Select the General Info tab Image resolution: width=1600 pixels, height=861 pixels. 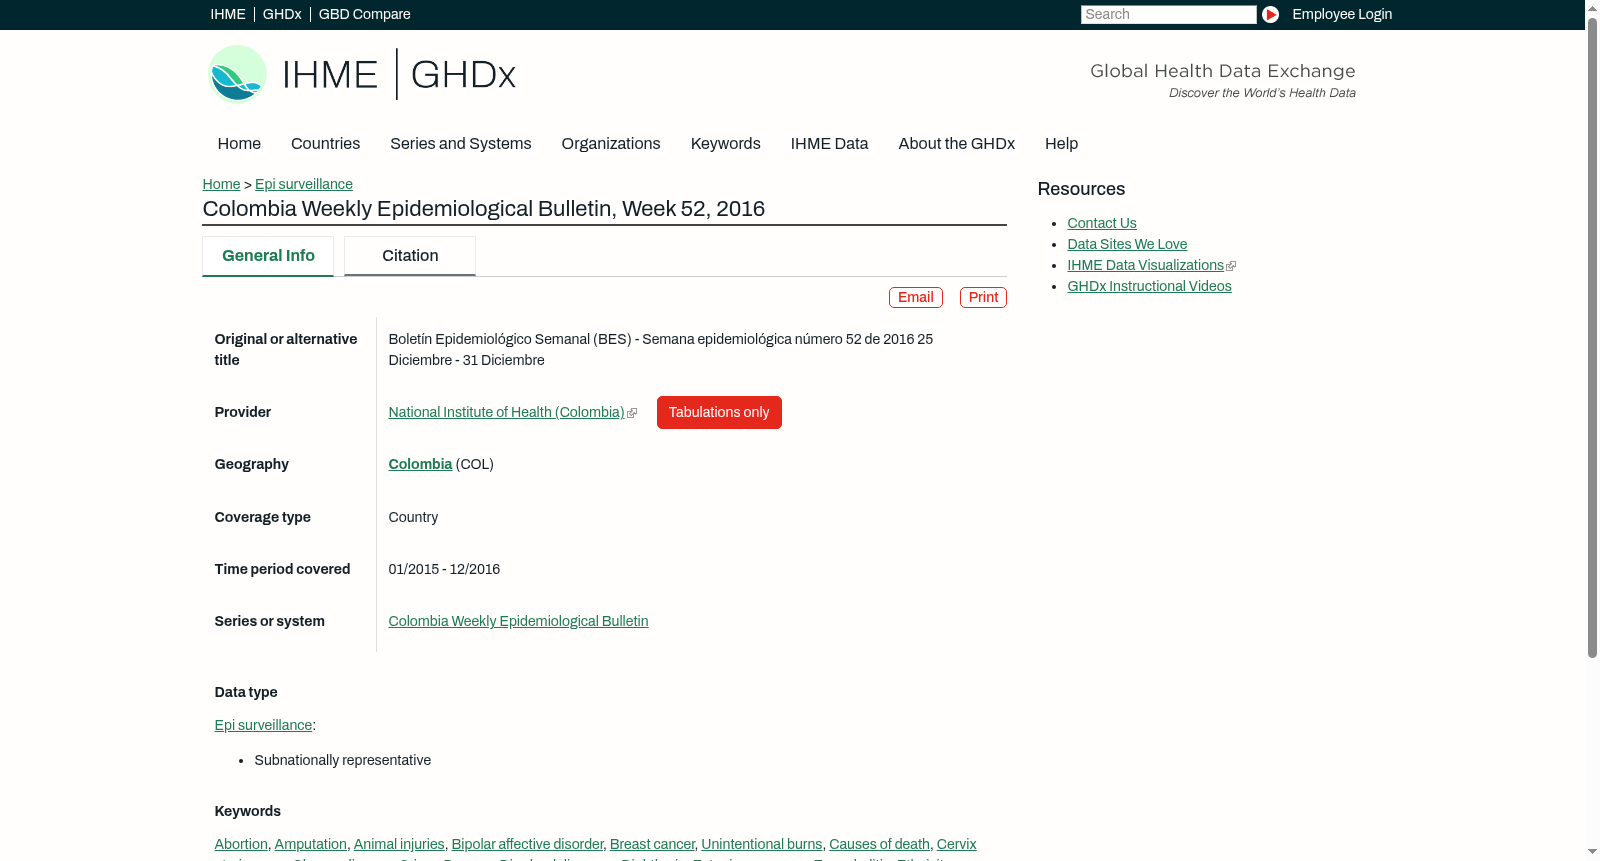pos(268,256)
